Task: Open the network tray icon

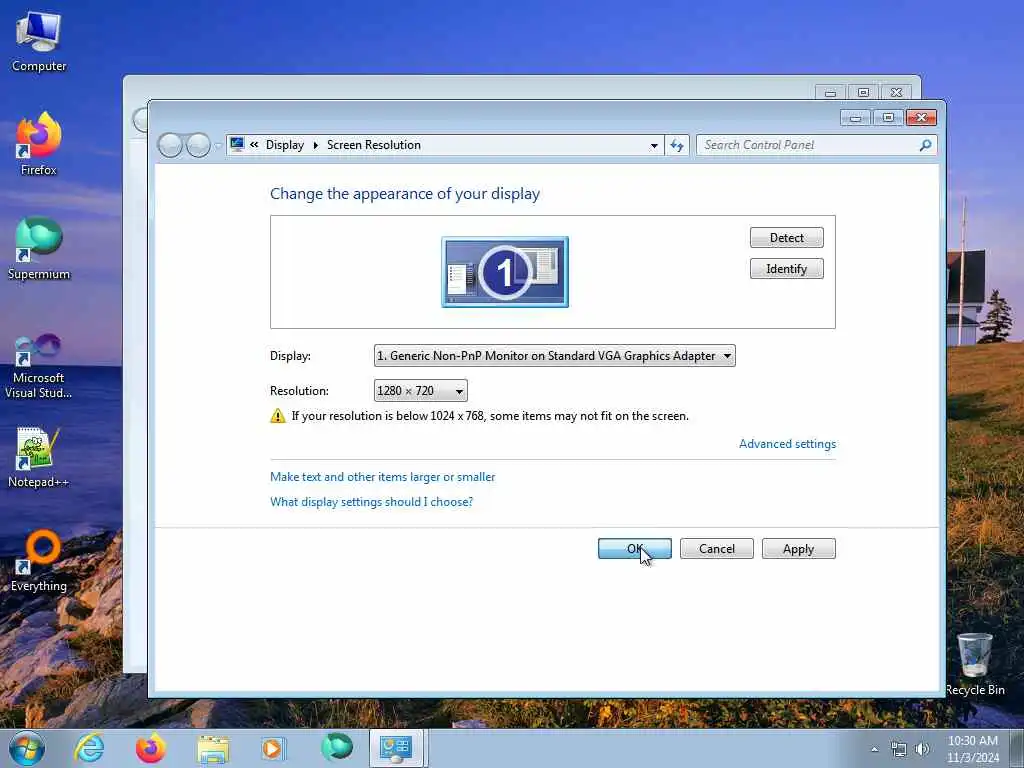Action: point(899,749)
